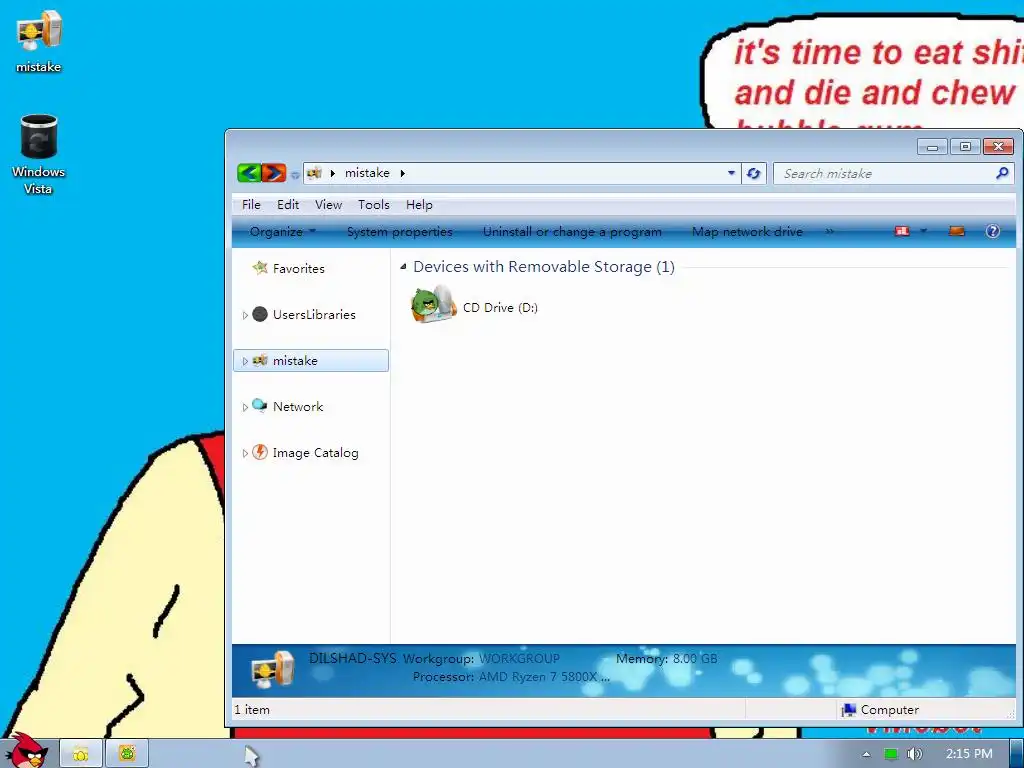Click the Show desktop strip at the taskbar's end
The width and height of the screenshot is (1024, 768).
pyautogui.click(x=1017, y=754)
